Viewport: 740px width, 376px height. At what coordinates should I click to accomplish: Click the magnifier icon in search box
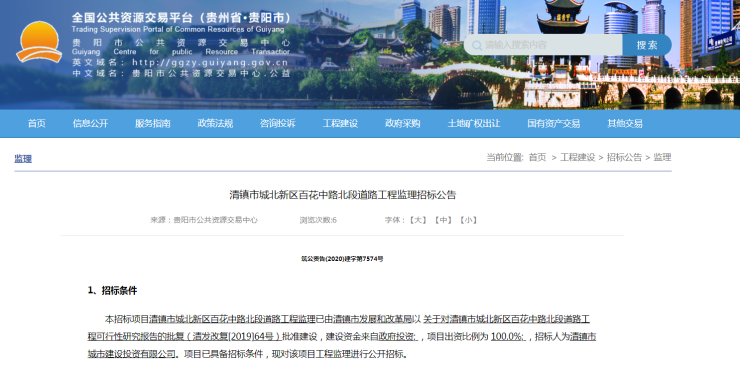[477, 45]
